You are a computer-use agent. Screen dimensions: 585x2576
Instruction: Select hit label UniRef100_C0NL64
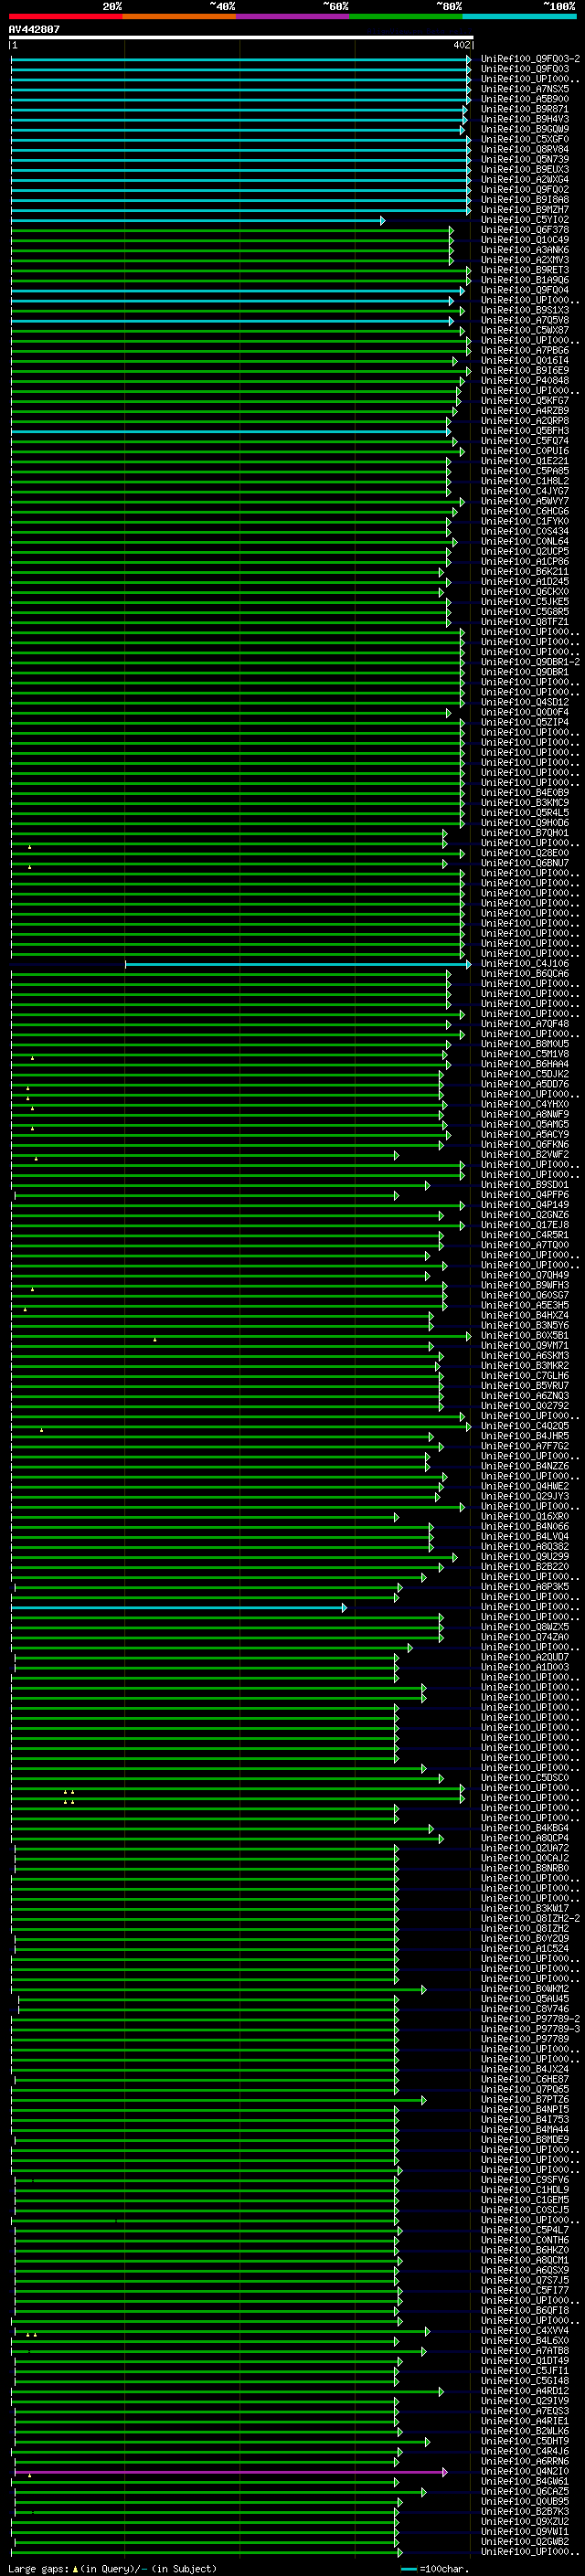tap(525, 541)
